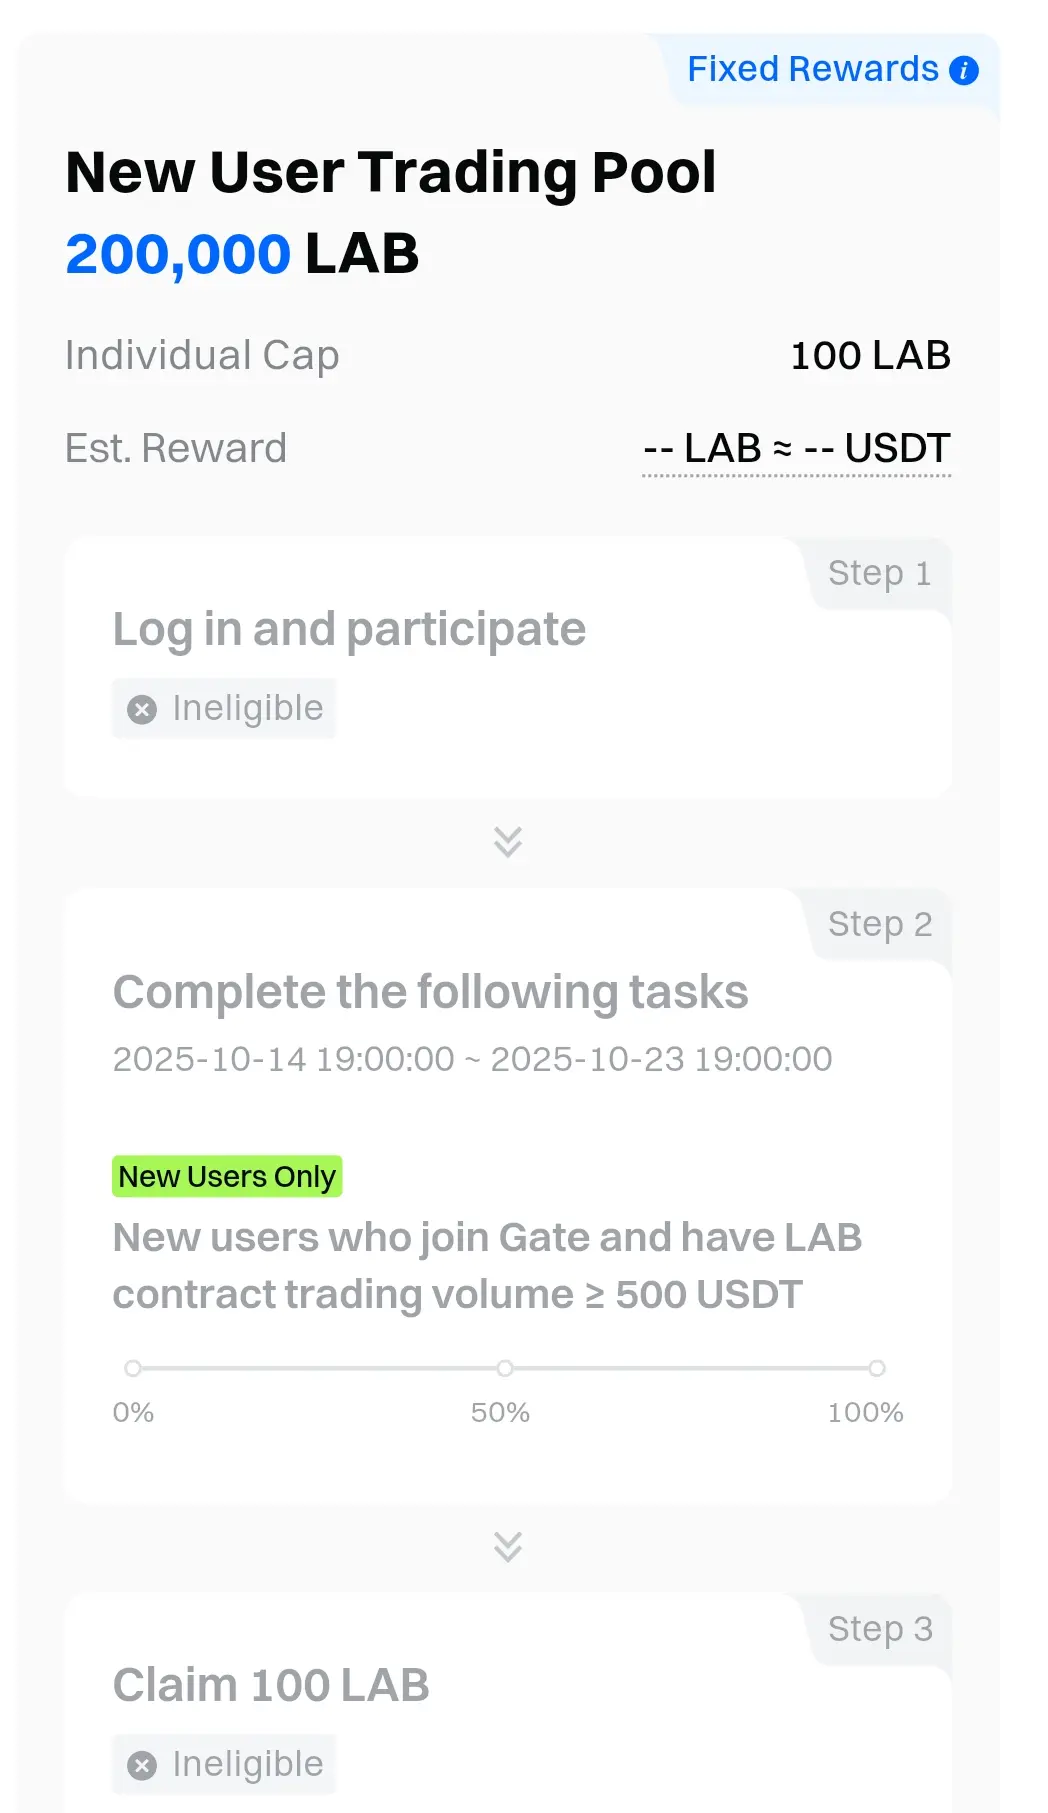Select the Step 1 tab label

(x=879, y=574)
